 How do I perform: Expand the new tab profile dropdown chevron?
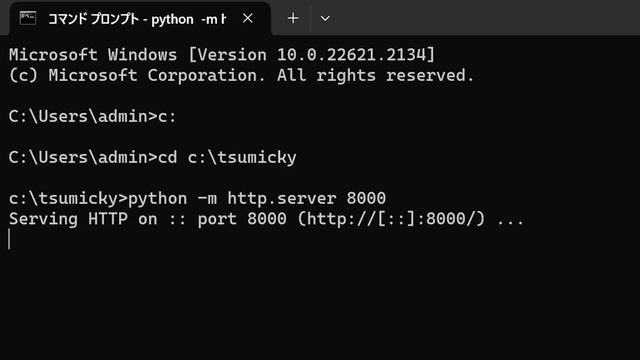(x=325, y=18)
